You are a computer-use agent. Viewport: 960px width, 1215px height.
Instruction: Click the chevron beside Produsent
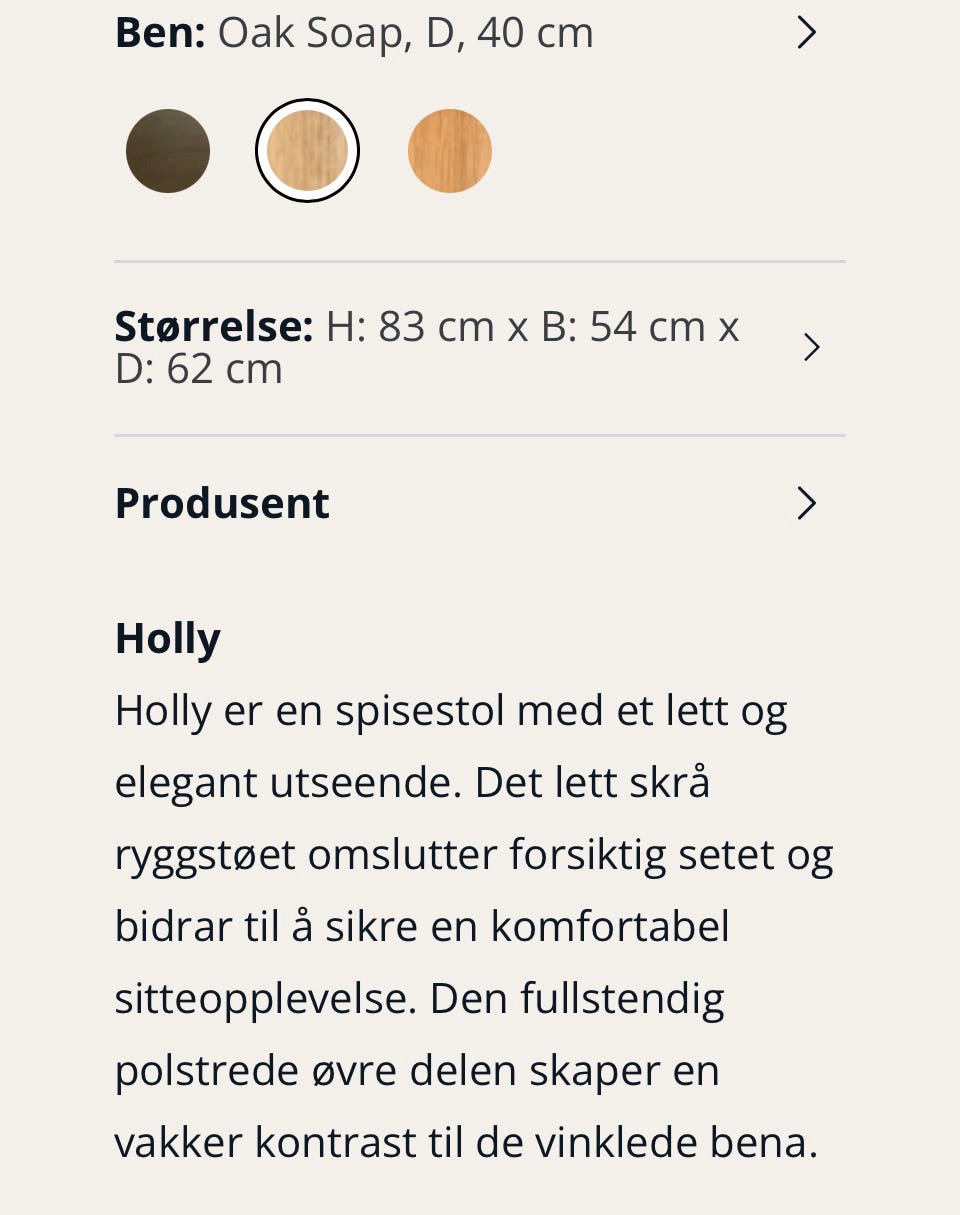(x=806, y=503)
